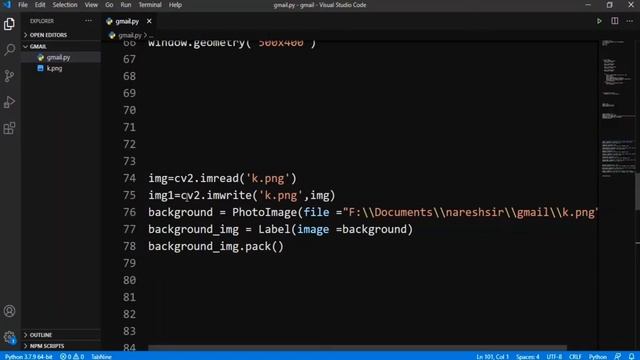This screenshot has width=640, height=360.
Task: Click TabNine in status bar
Action: click(x=101, y=356)
